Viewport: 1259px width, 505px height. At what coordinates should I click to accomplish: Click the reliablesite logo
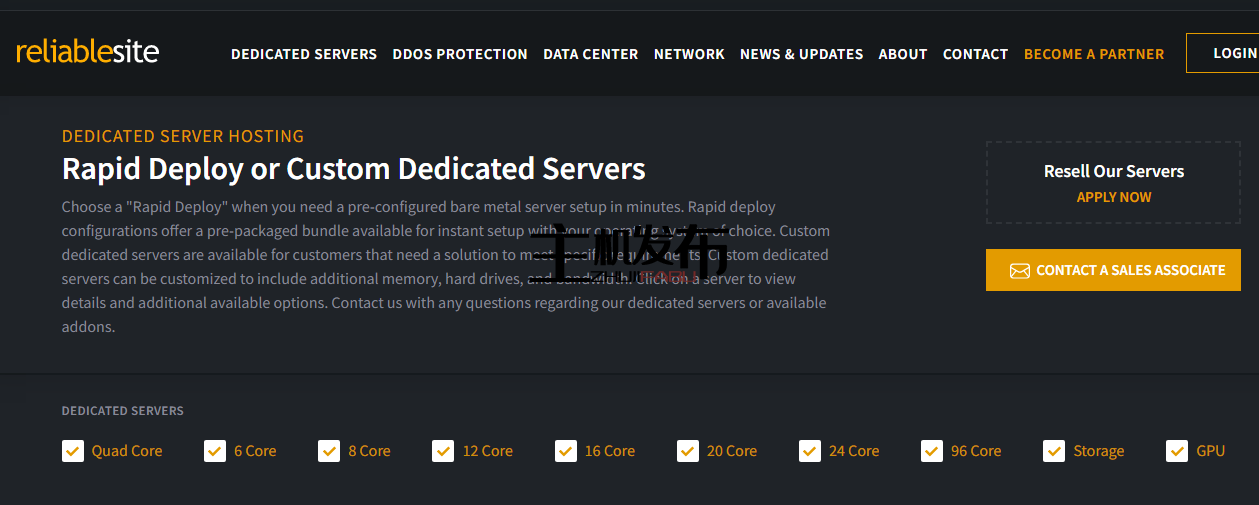[88, 52]
